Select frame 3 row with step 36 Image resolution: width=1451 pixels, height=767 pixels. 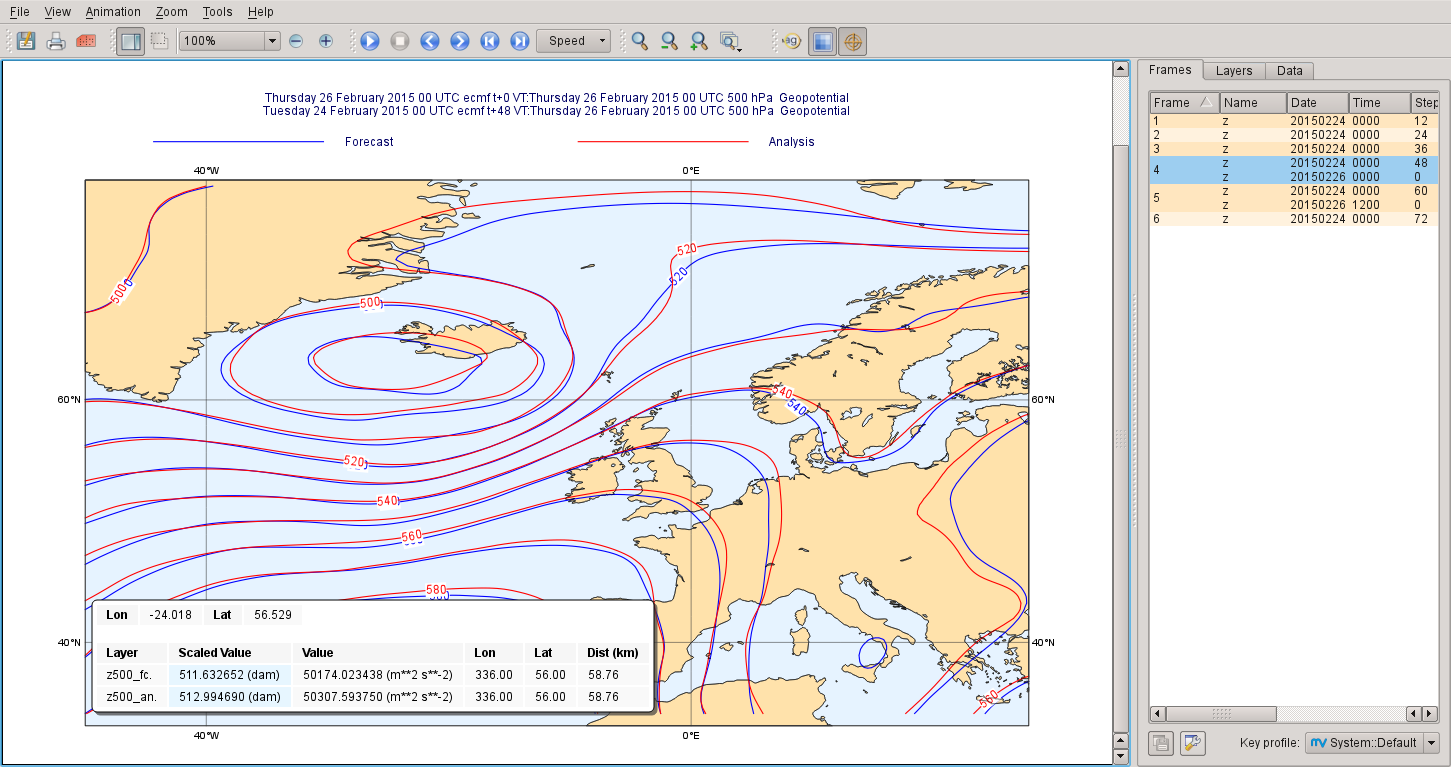tap(1294, 149)
